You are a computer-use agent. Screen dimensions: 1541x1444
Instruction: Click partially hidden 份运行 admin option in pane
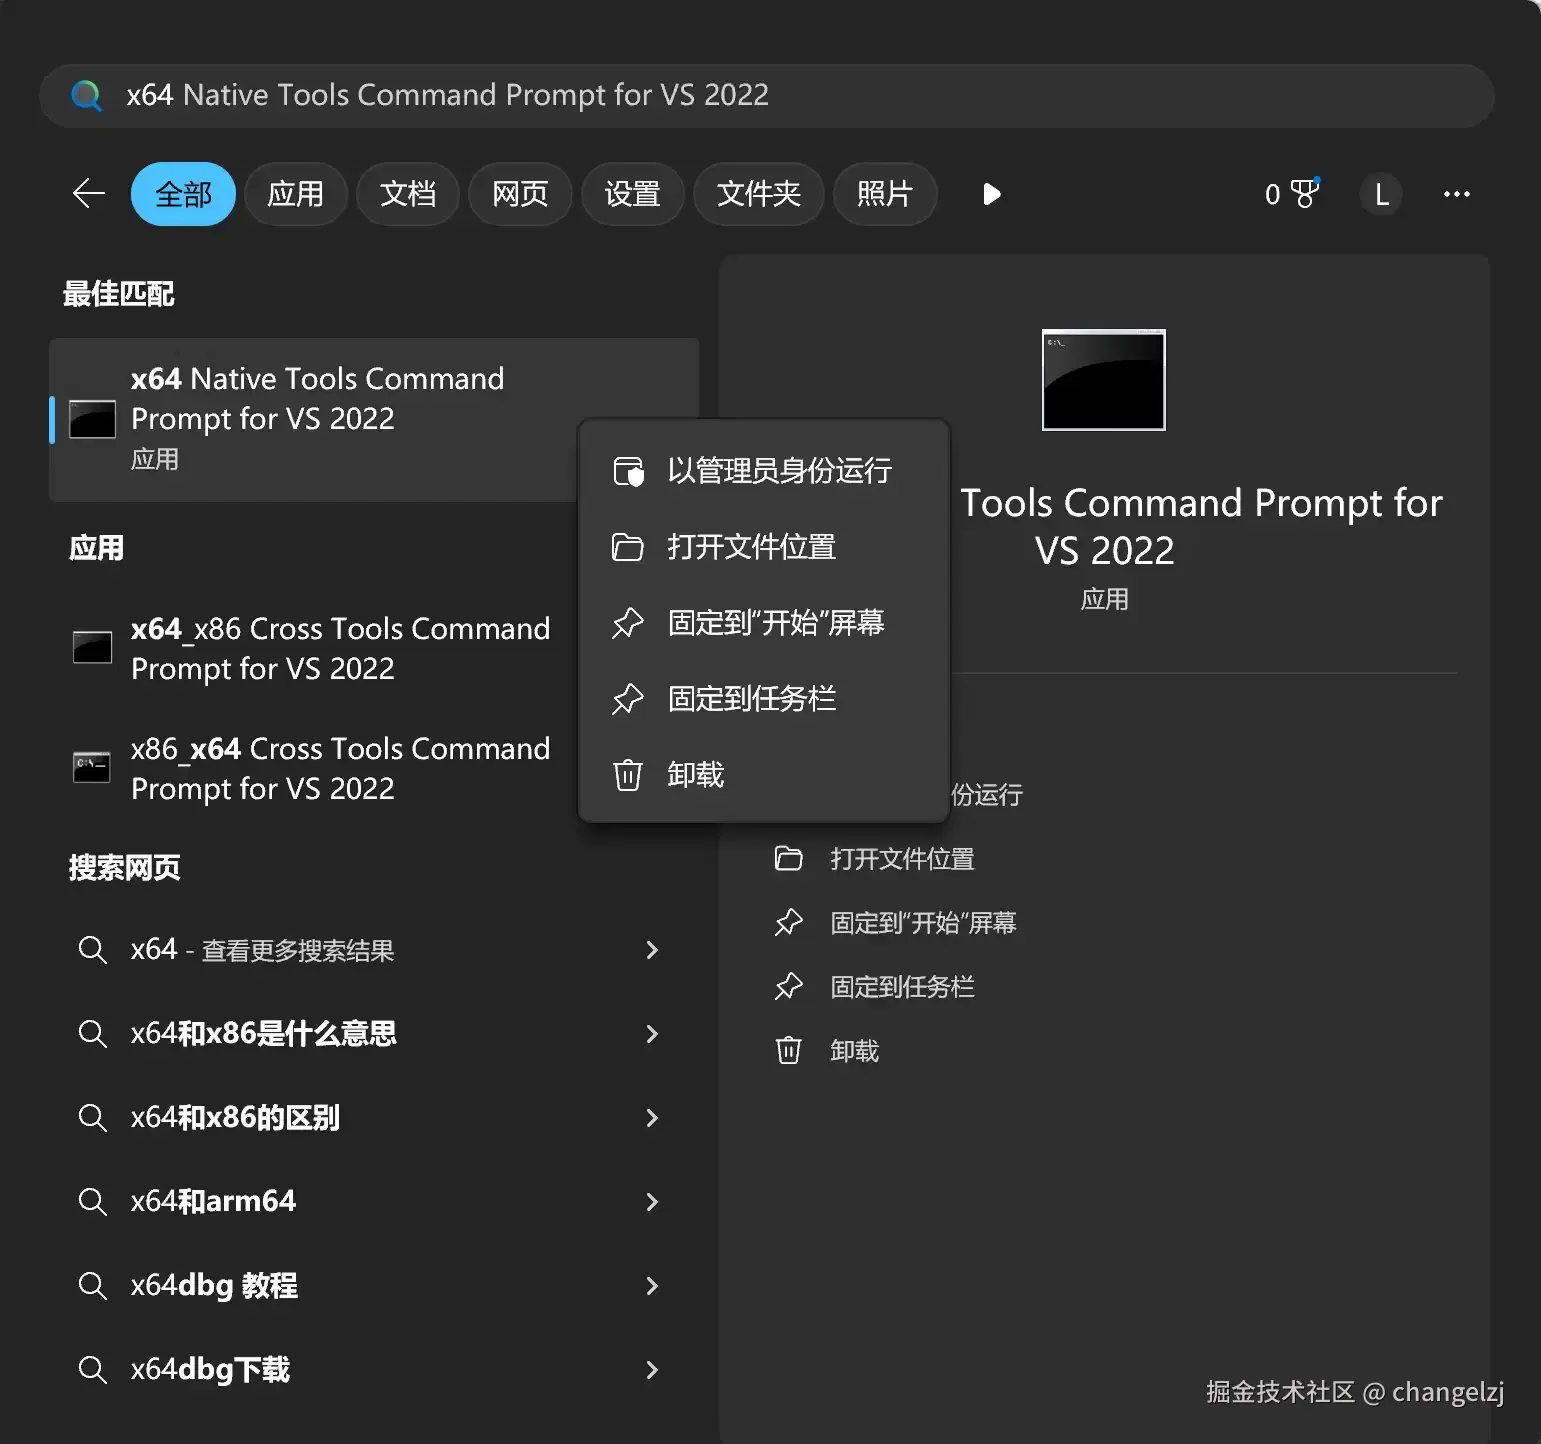987,795
